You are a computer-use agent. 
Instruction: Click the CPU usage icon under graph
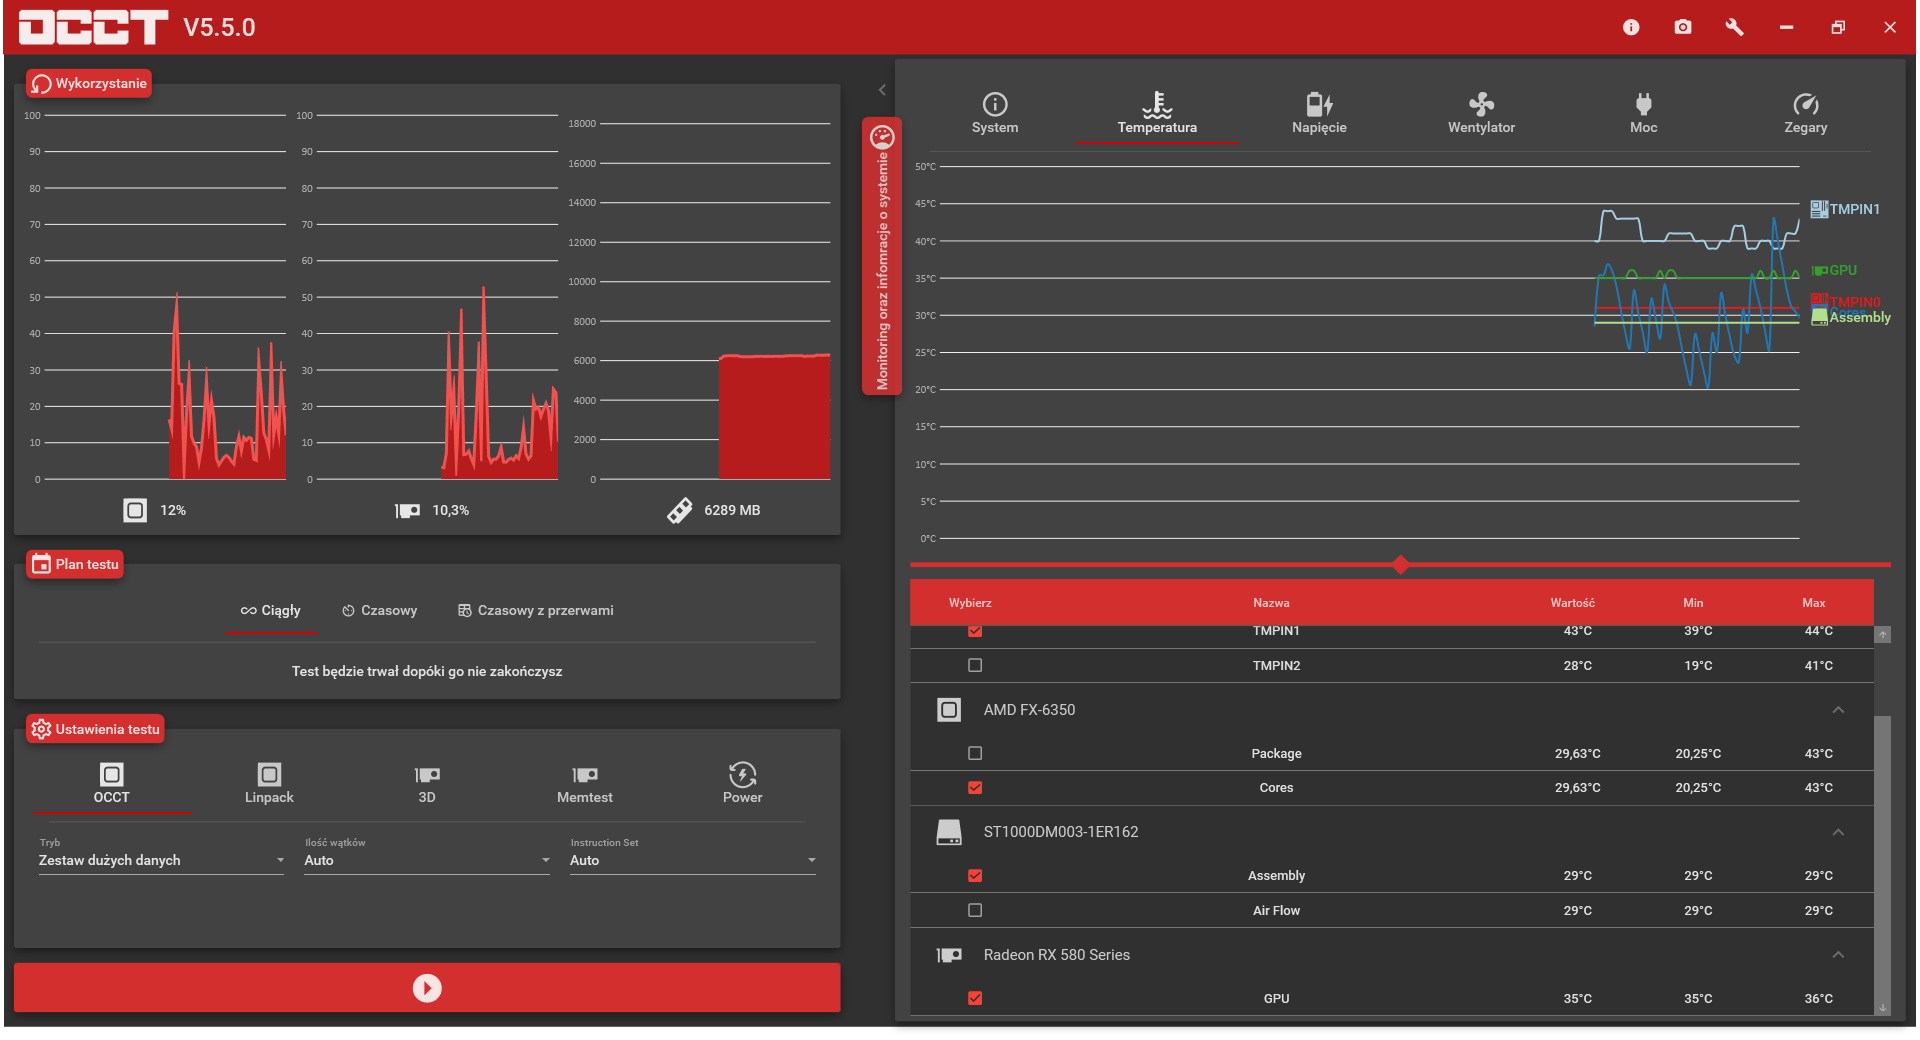tap(135, 510)
